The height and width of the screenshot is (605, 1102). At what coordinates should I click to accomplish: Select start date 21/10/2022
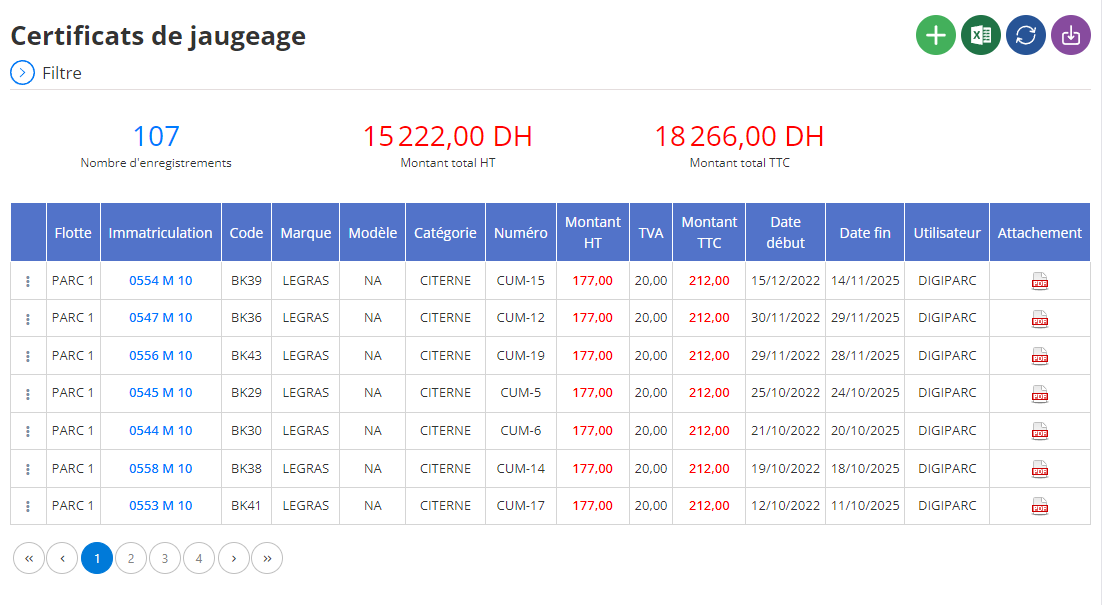click(x=785, y=431)
